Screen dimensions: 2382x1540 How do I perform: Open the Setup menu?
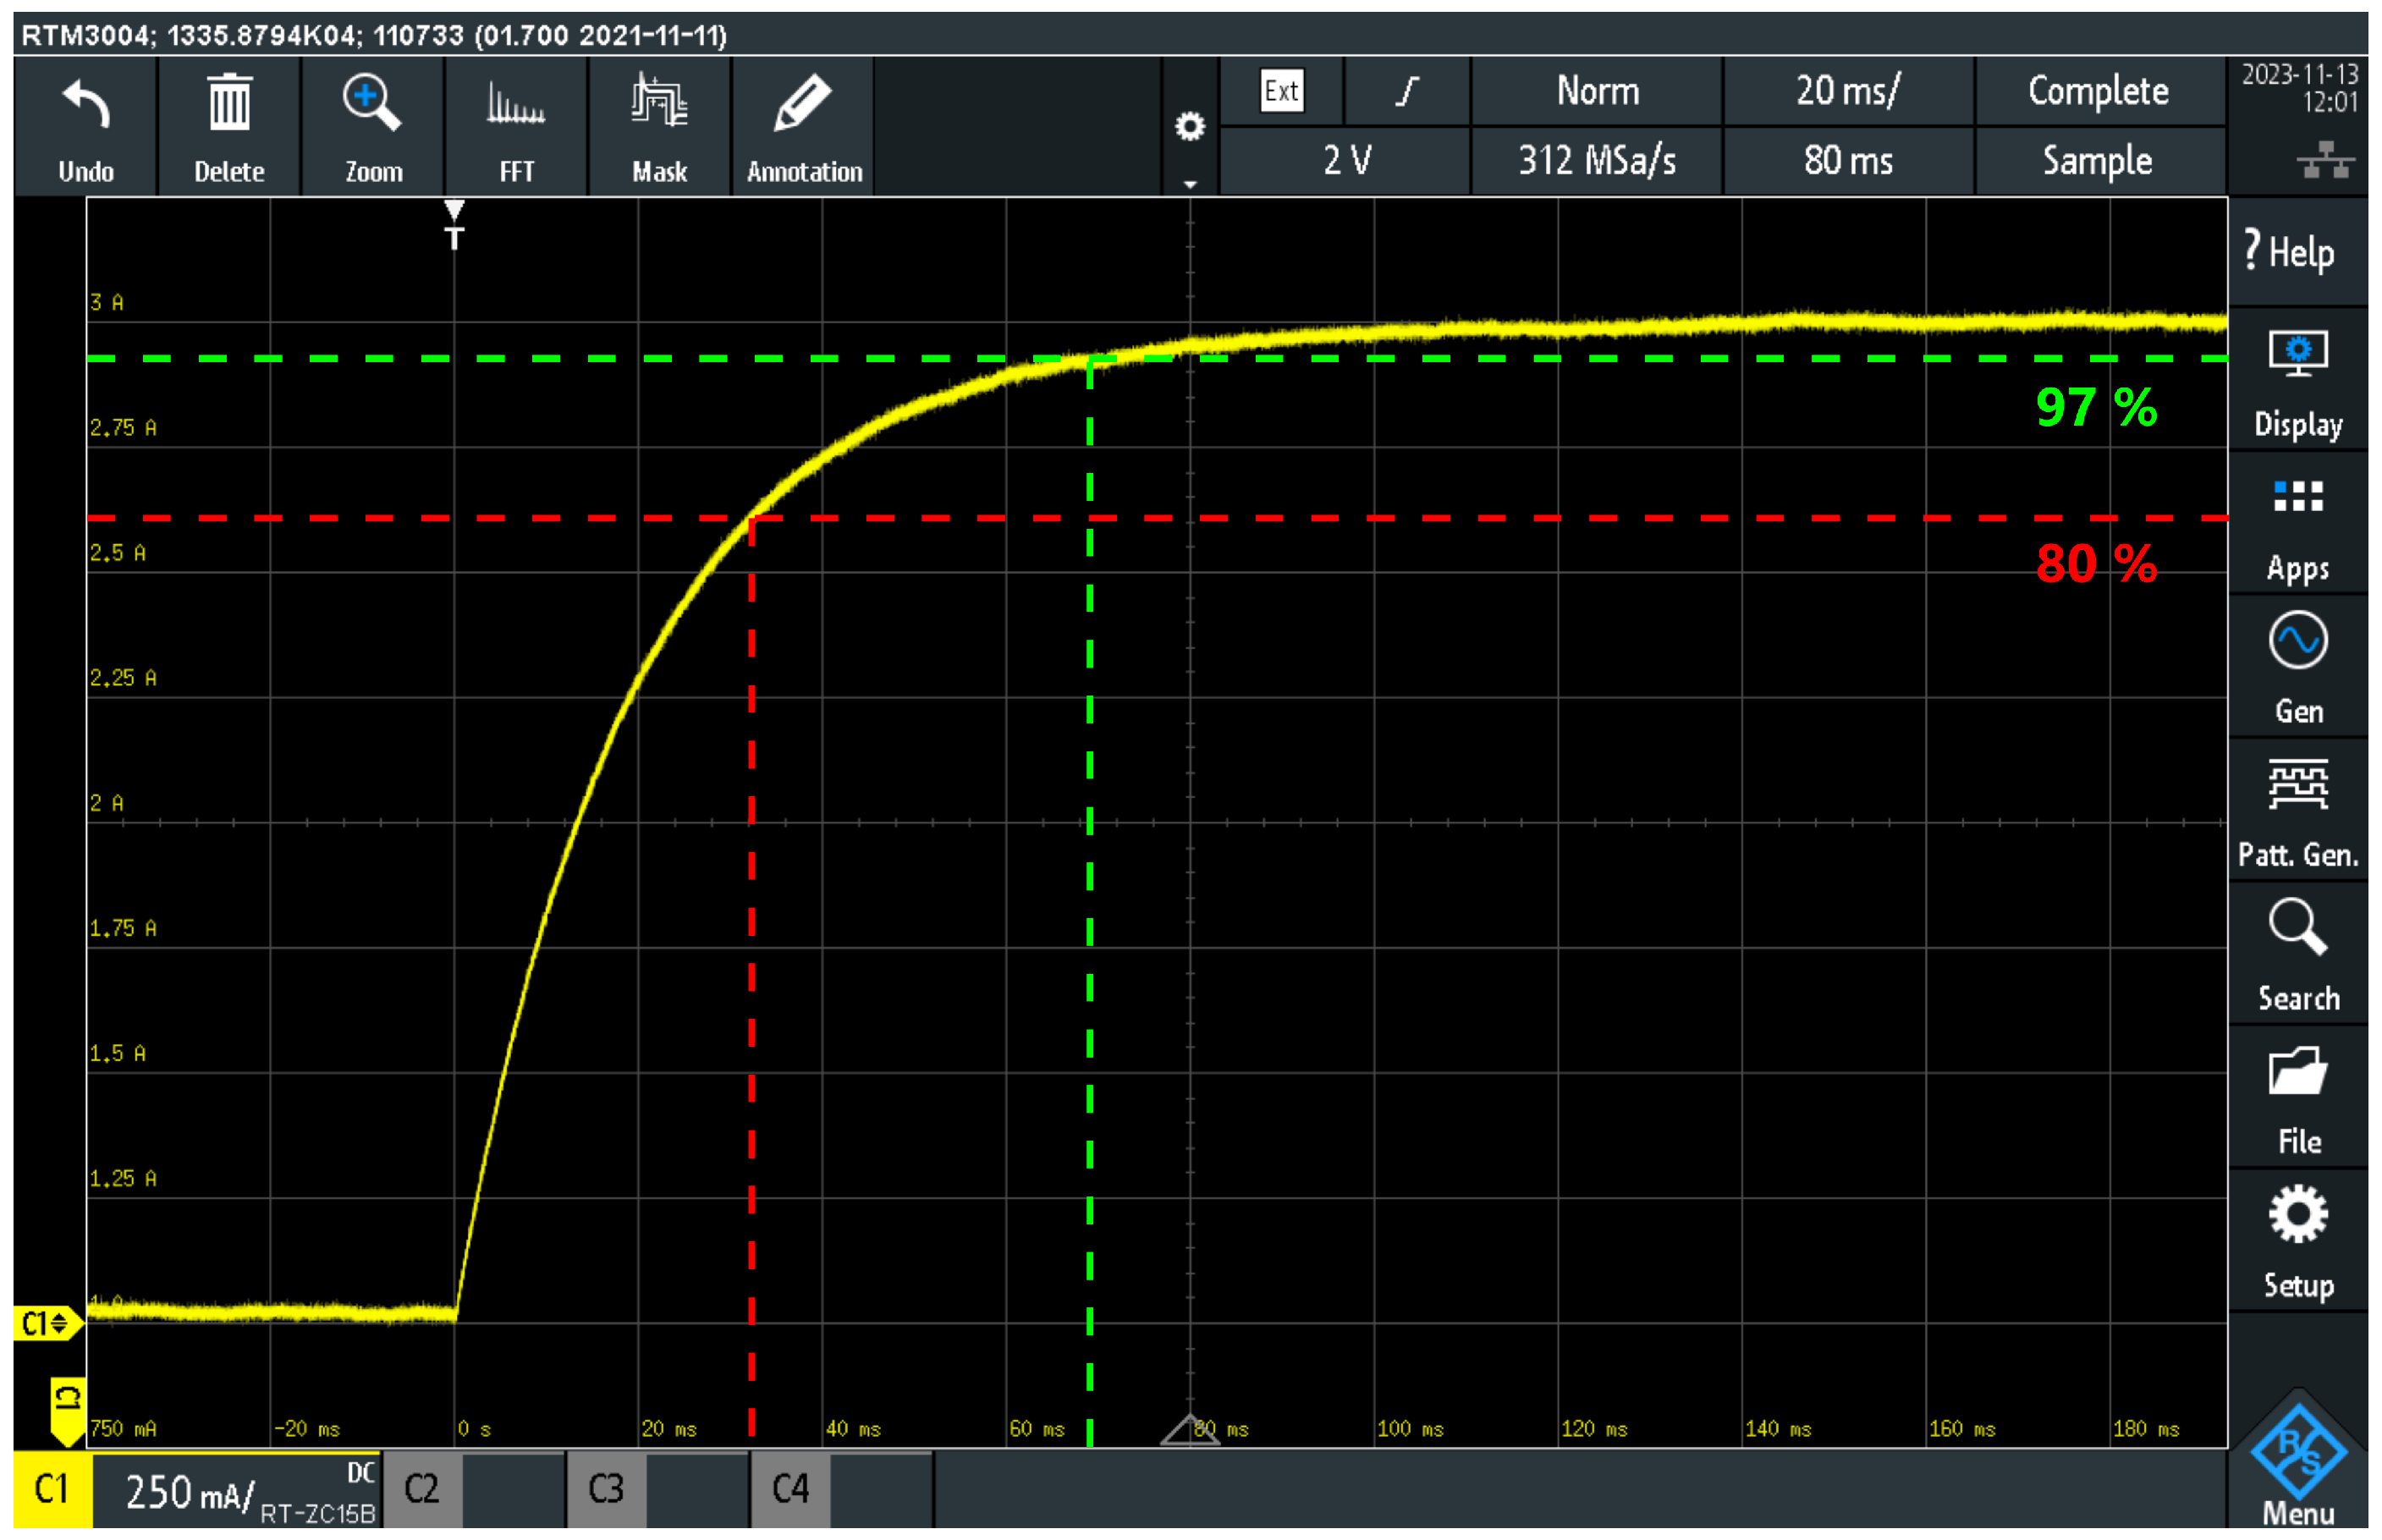(x=2297, y=1217)
